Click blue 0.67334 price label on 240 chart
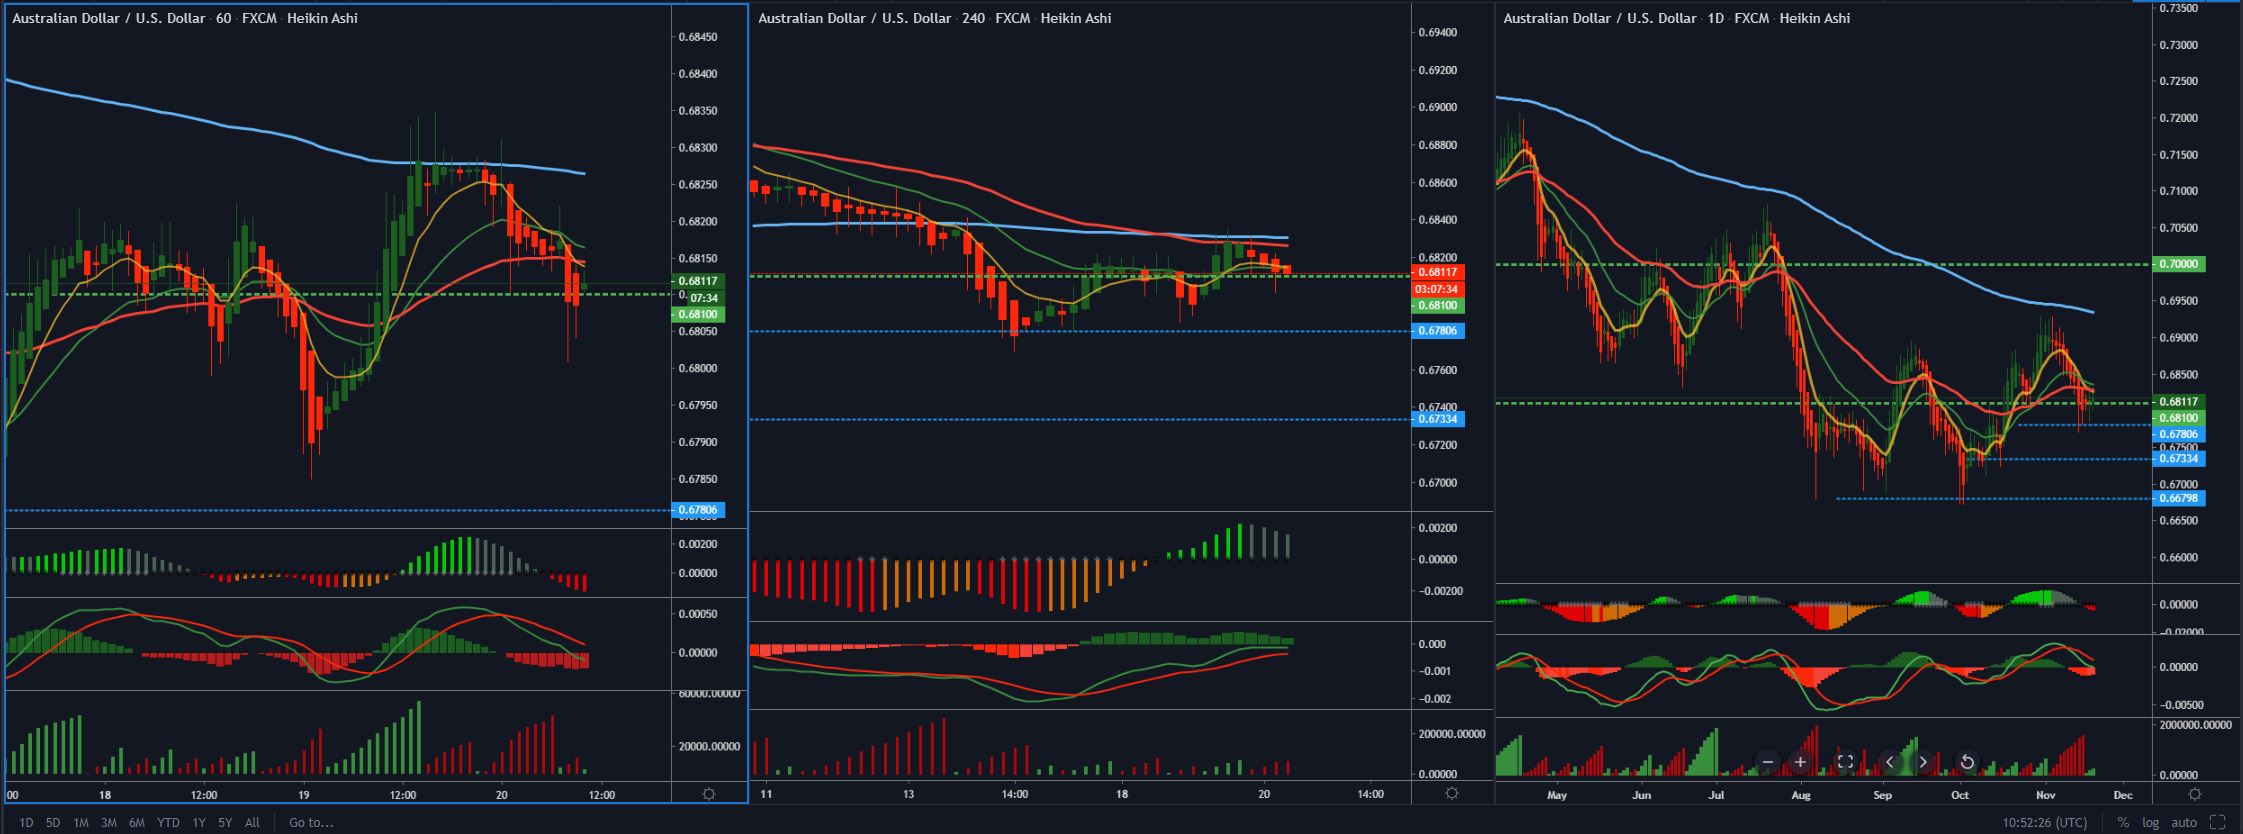Image resolution: width=2243 pixels, height=834 pixels. (1437, 419)
